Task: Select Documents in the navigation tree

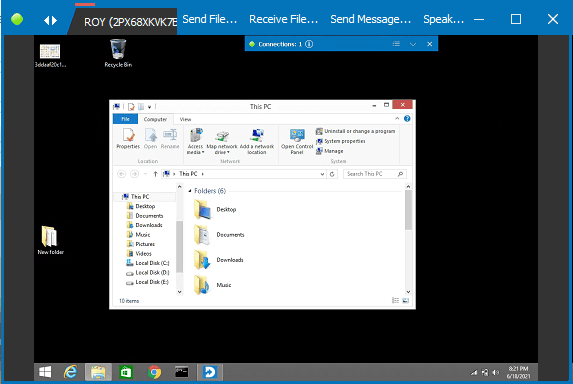Action: pos(145,216)
